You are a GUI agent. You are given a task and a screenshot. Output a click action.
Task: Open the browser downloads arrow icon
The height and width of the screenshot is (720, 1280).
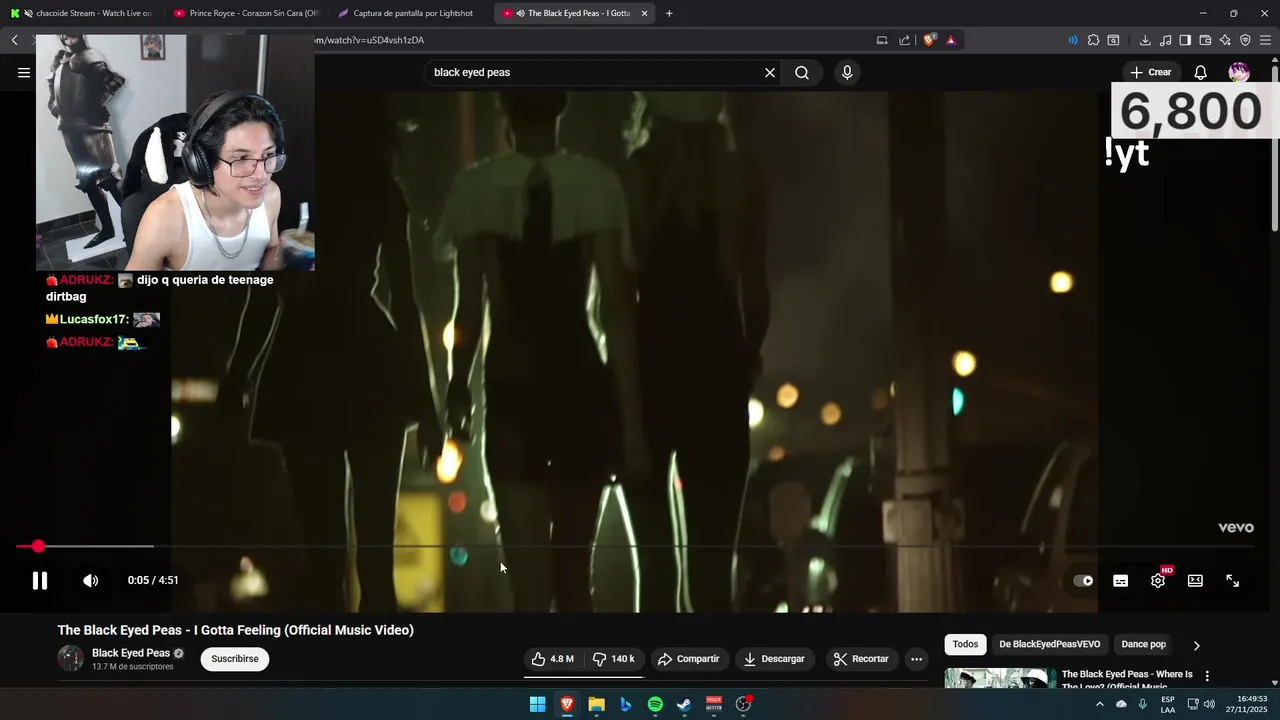pyautogui.click(x=1145, y=40)
